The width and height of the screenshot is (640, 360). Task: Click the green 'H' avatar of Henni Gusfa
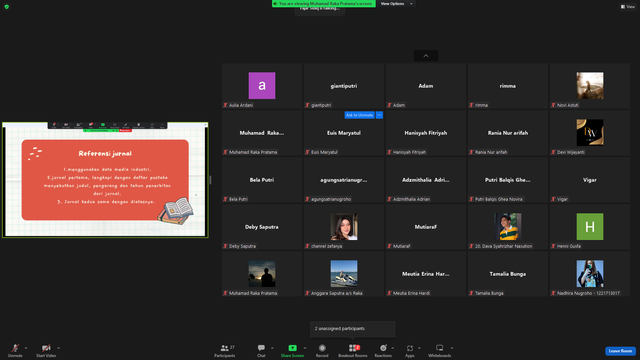590,227
